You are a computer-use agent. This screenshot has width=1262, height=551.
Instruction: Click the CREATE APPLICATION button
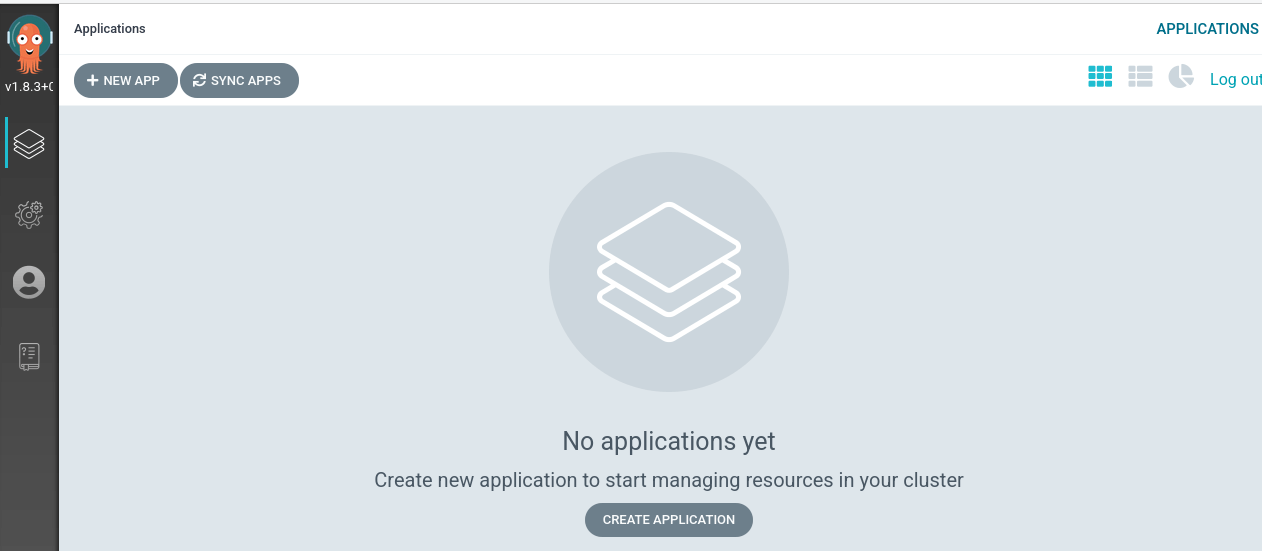pyautogui.click(x=669, y=520)
